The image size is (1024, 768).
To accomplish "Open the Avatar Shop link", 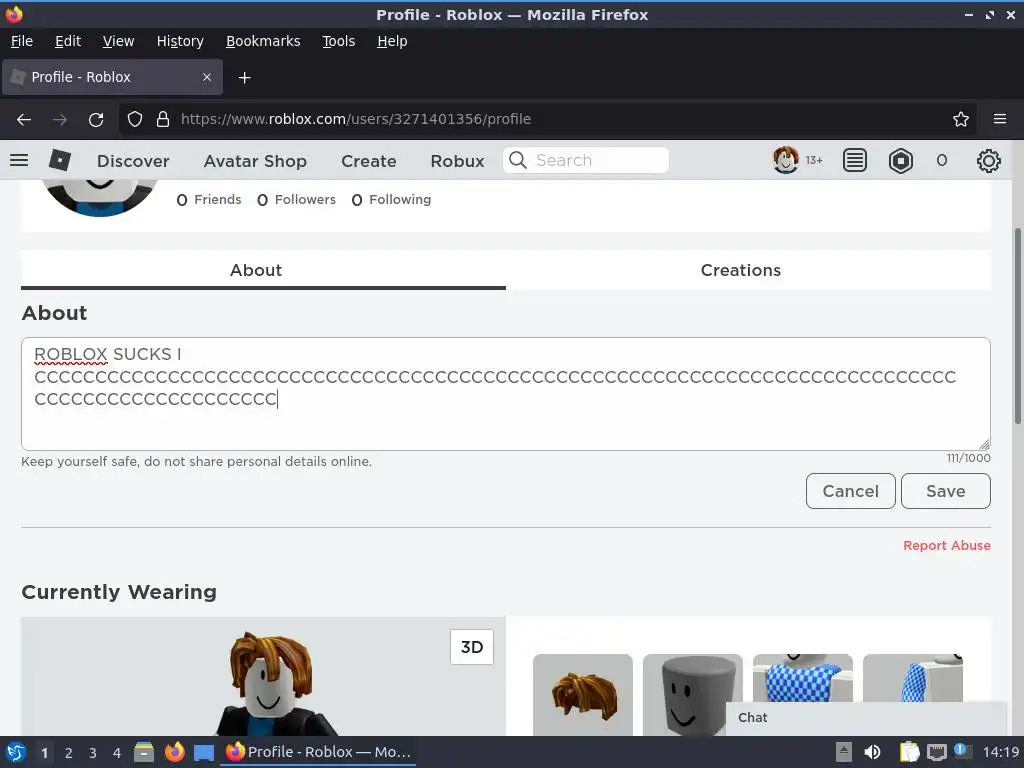I will point(255,161).
